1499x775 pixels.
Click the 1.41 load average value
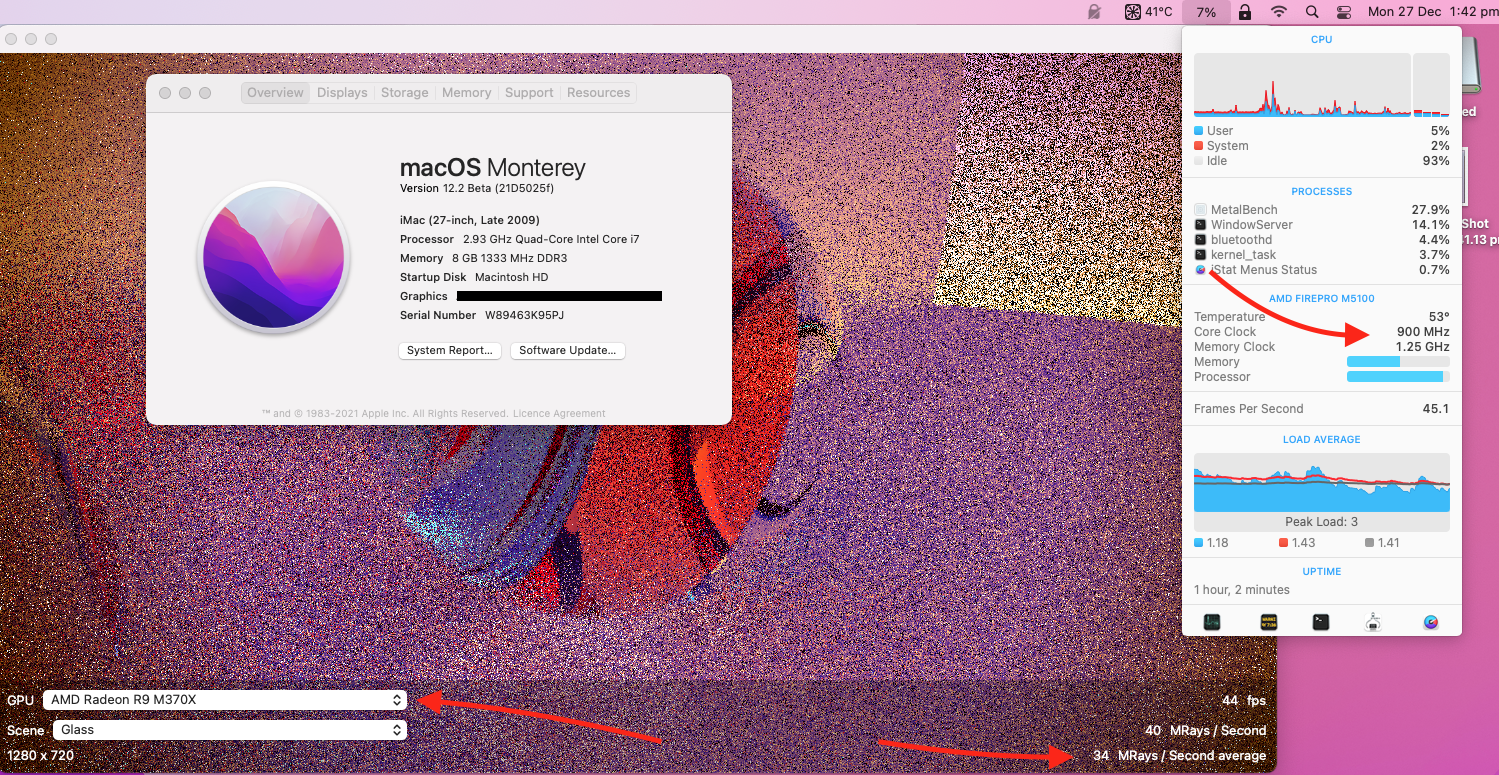click(1389, 543)
